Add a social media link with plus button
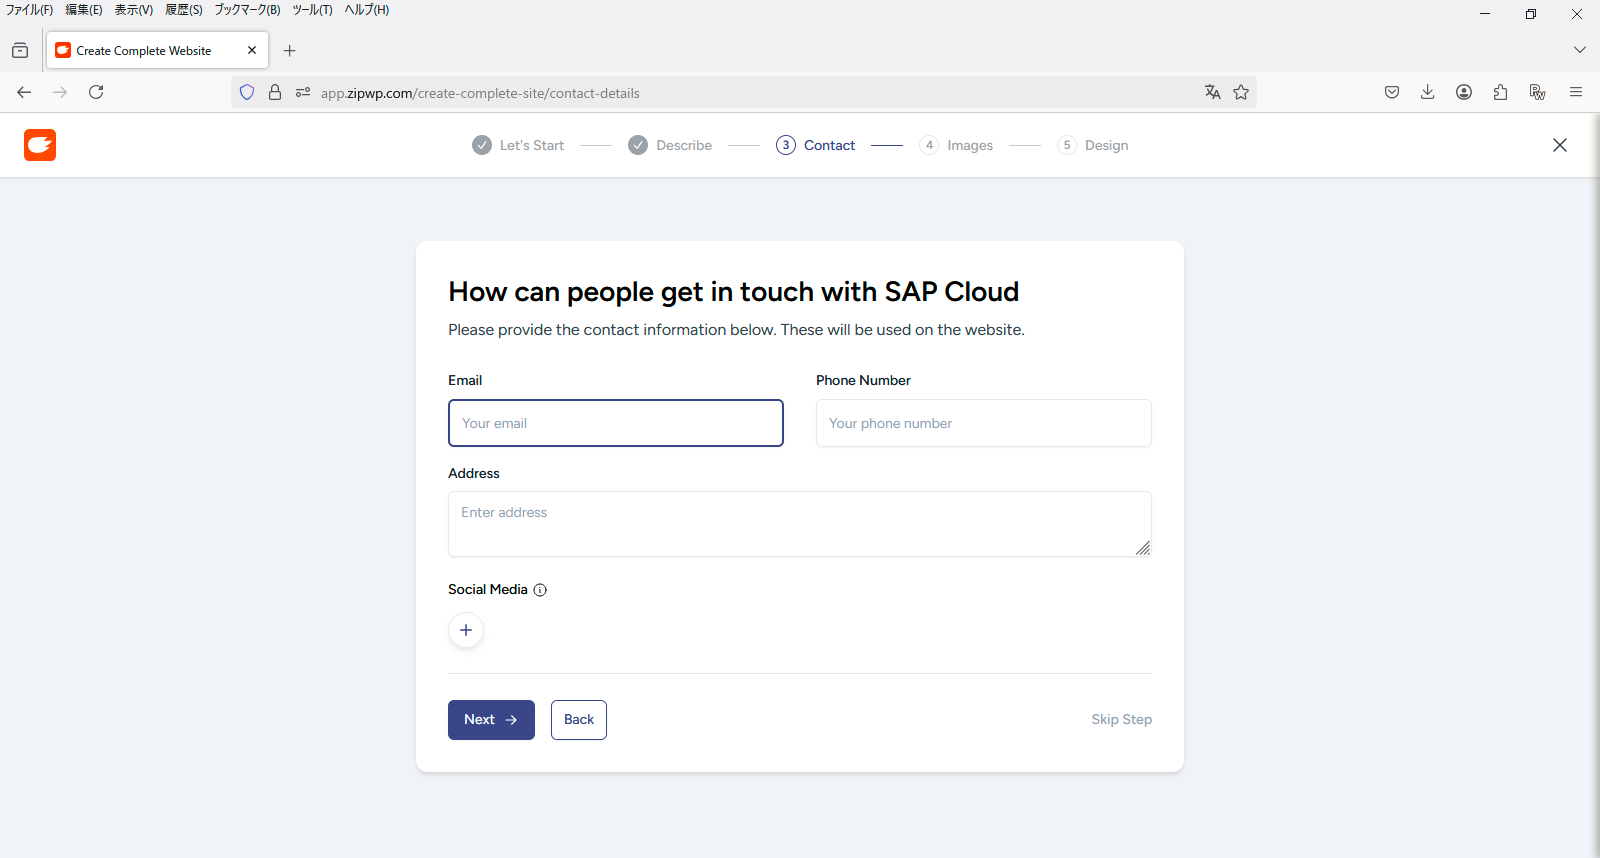Viewport: 1600px width, 858px height. pyautogui.click(x=466, y=630)
